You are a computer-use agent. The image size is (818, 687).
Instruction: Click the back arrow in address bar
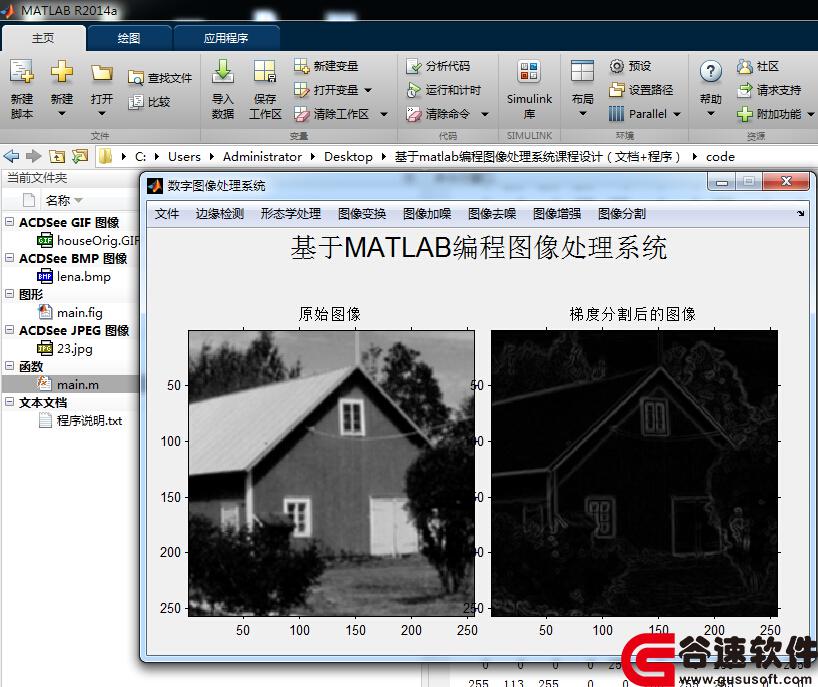click(x=11, y=156)
